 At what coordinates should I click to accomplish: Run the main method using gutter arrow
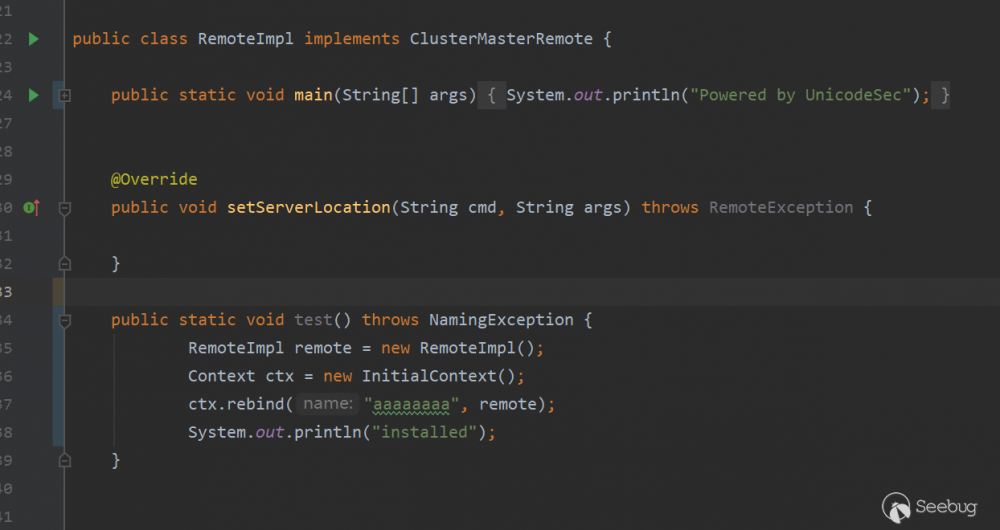pos(34,95)
